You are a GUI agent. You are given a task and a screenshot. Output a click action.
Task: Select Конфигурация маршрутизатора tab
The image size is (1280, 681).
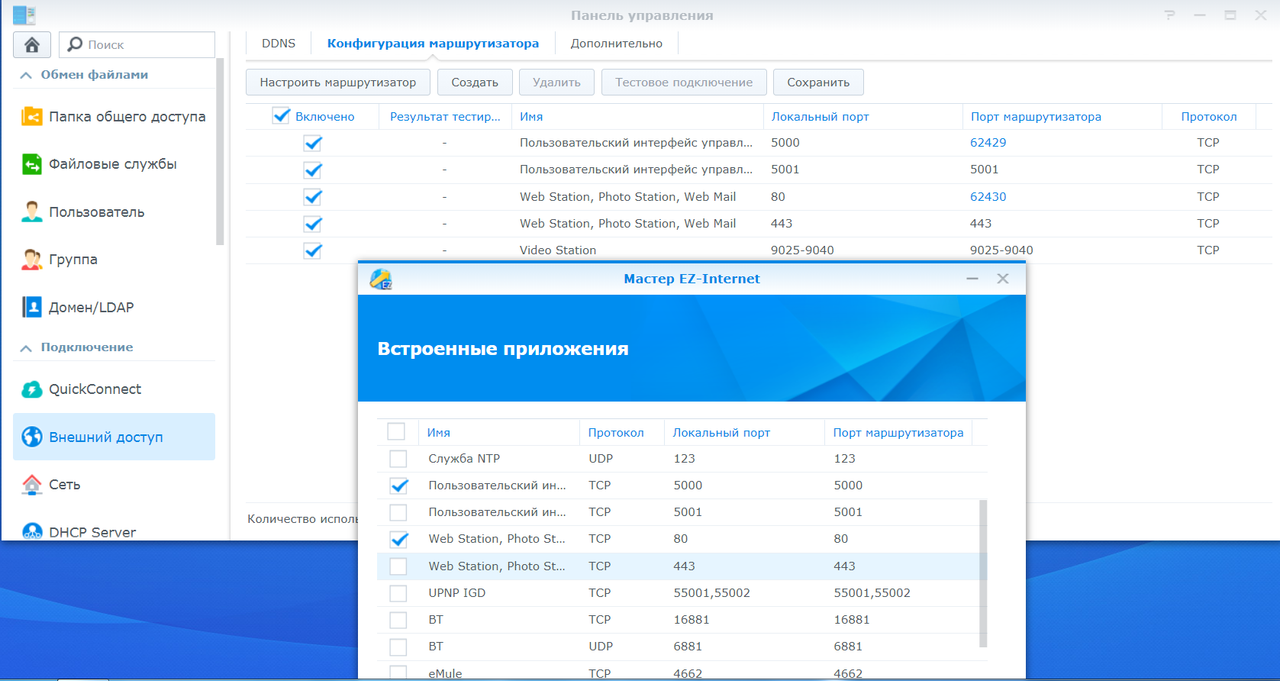[433, 43]
